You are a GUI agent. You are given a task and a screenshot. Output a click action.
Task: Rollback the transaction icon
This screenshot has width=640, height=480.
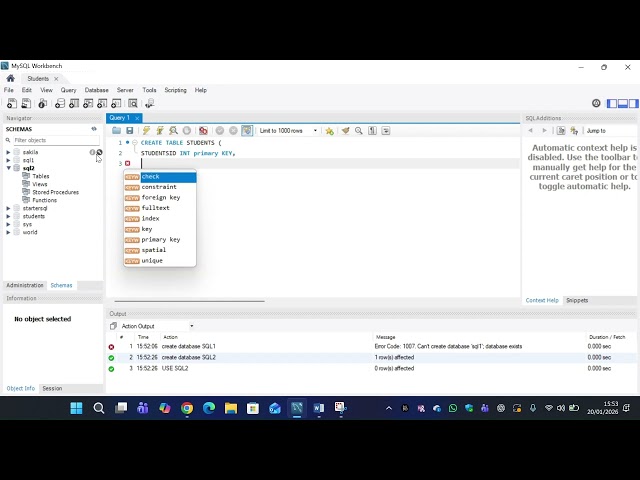[x=233, y=131]
